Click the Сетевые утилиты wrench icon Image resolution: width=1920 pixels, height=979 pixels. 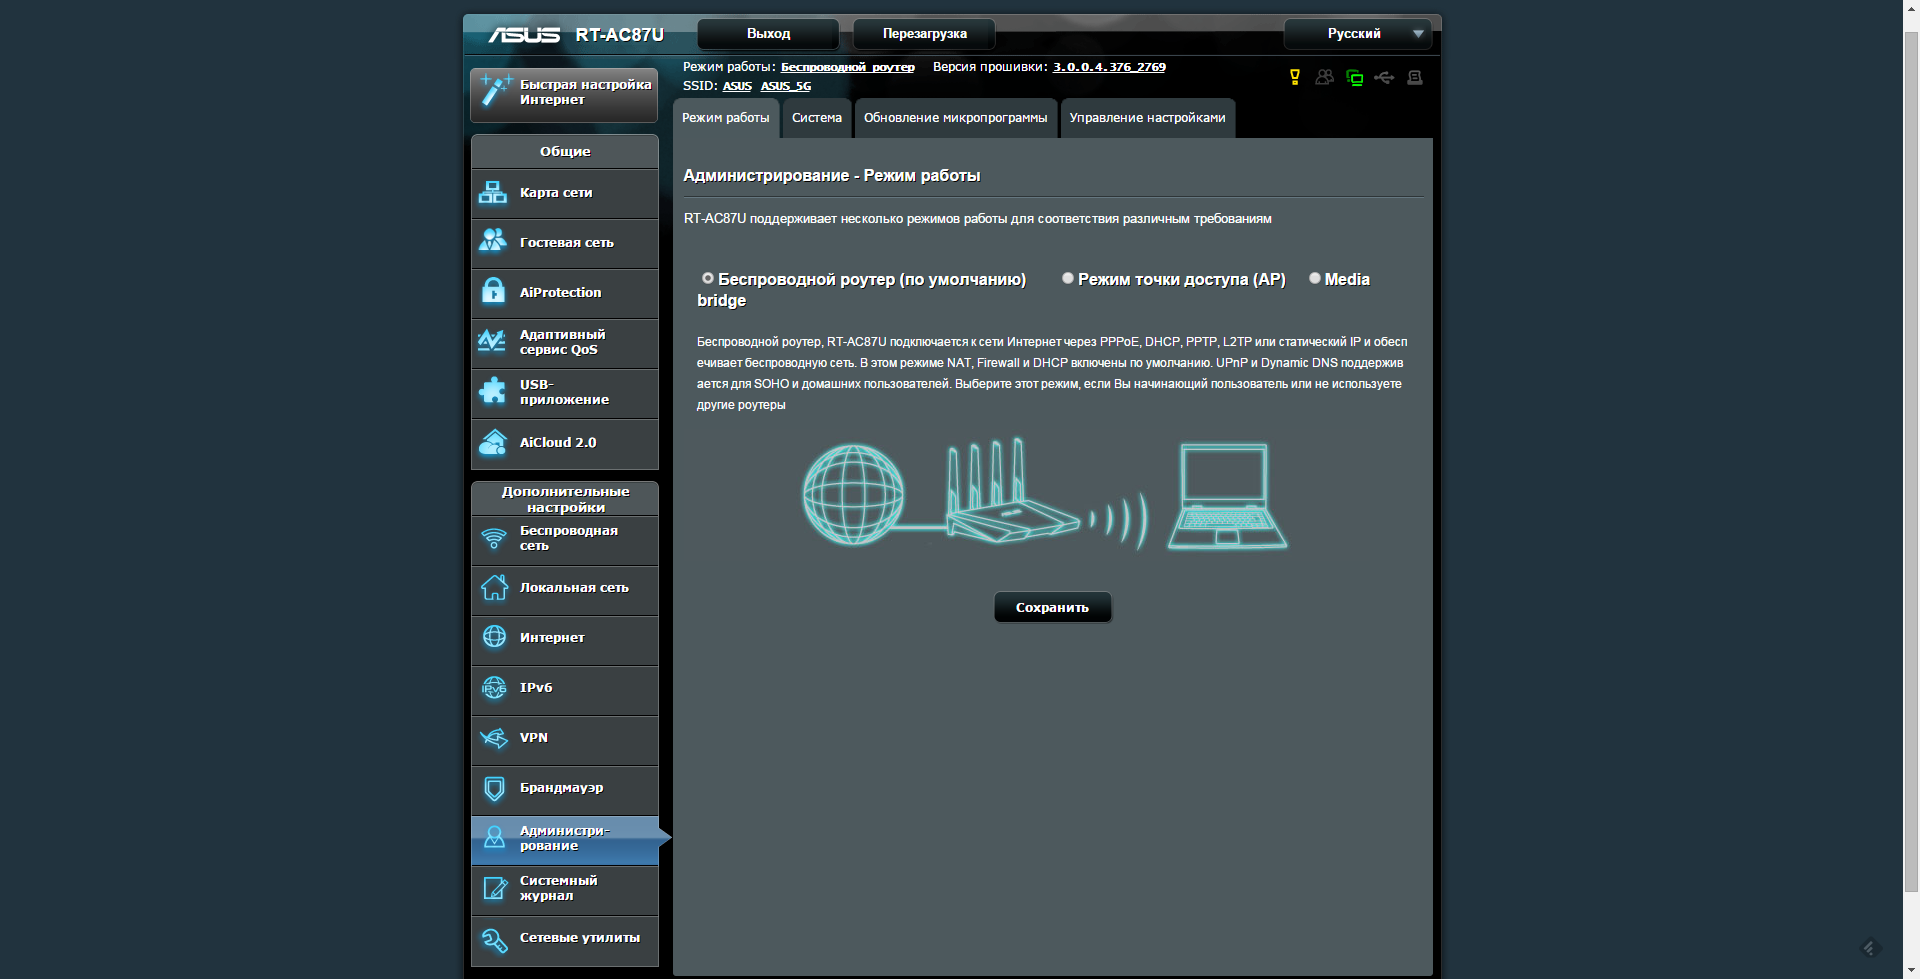pos(495,939)
